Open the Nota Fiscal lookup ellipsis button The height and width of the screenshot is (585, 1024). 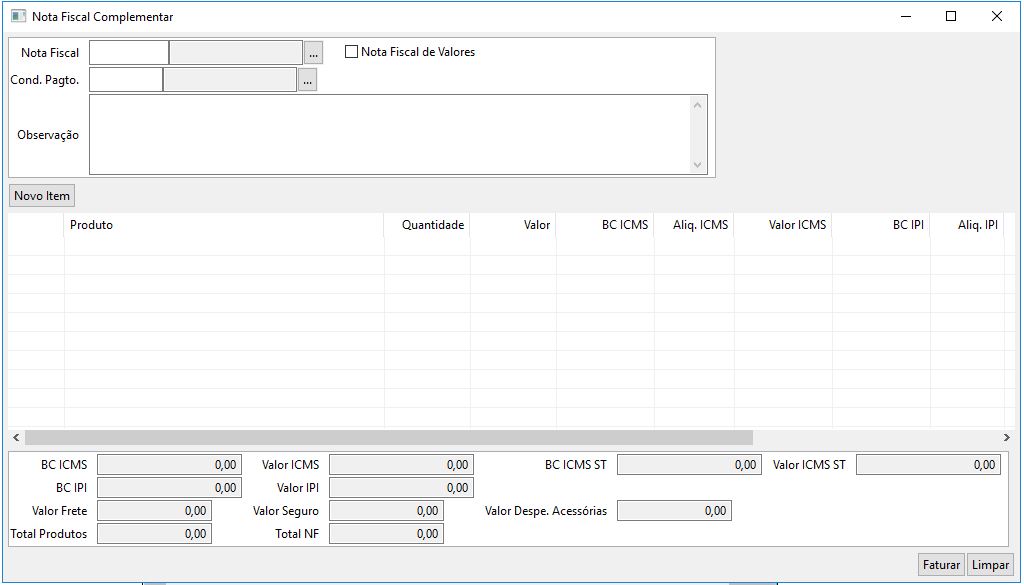tap(313, 53)
